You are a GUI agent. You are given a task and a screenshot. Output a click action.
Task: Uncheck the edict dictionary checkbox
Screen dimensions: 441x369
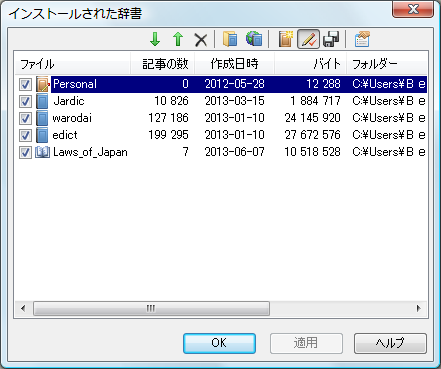coord(25,135)
